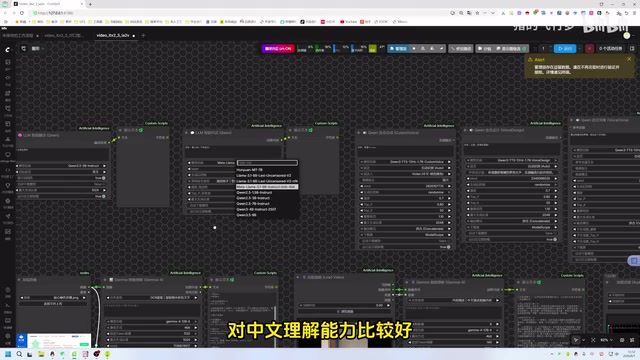640x360 pixels.
Task: Increase Top_P 0.80 value in CustomVoice node
Action: (x=449, y=204)
